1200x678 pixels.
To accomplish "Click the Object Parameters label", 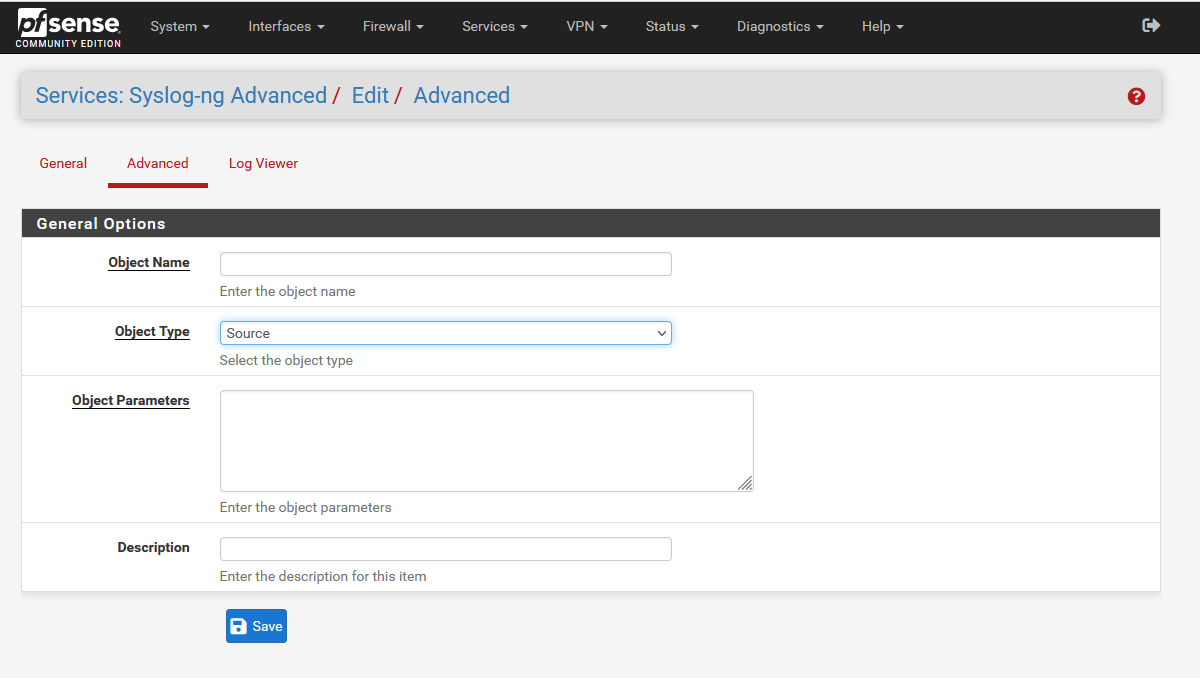I will [x=131, y=400].
